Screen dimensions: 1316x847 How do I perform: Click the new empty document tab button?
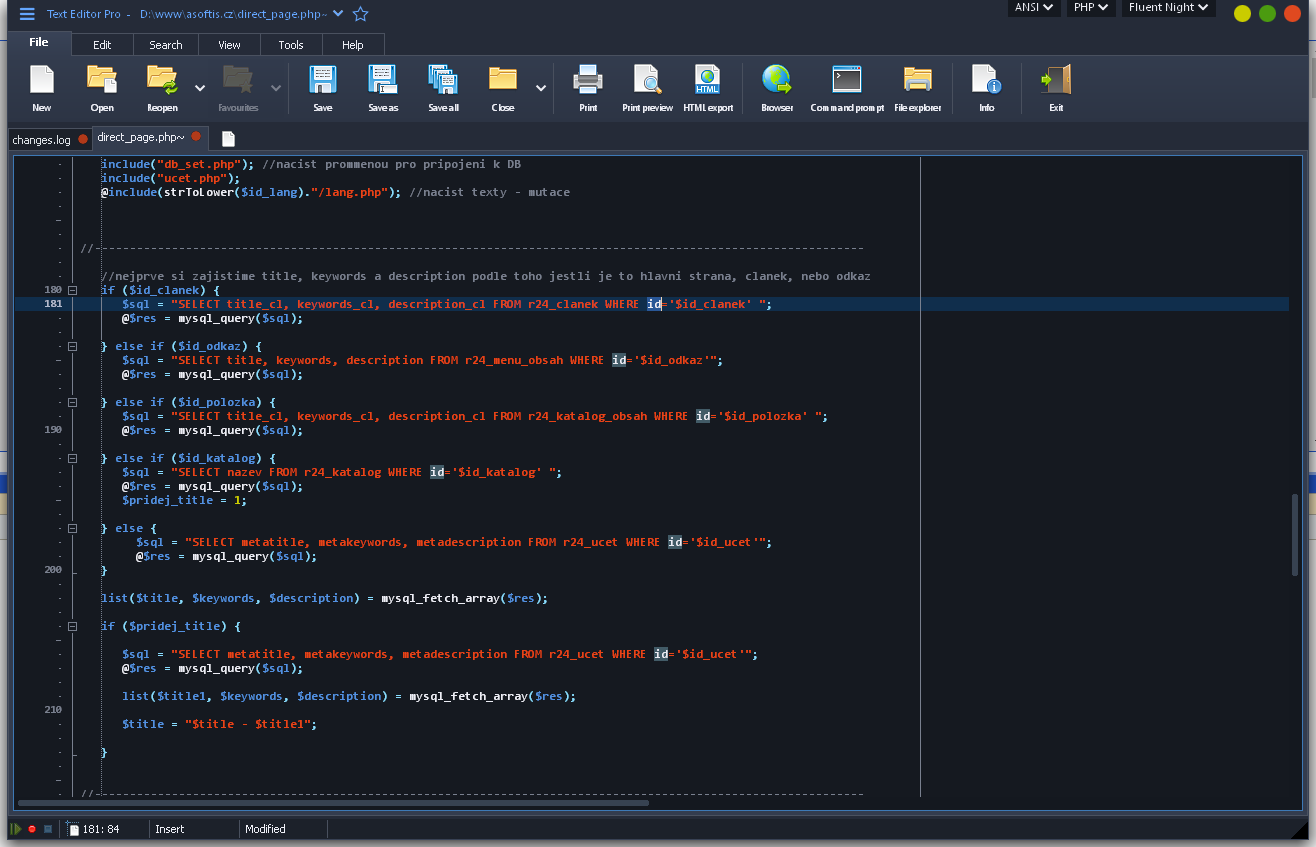(228, 139)
